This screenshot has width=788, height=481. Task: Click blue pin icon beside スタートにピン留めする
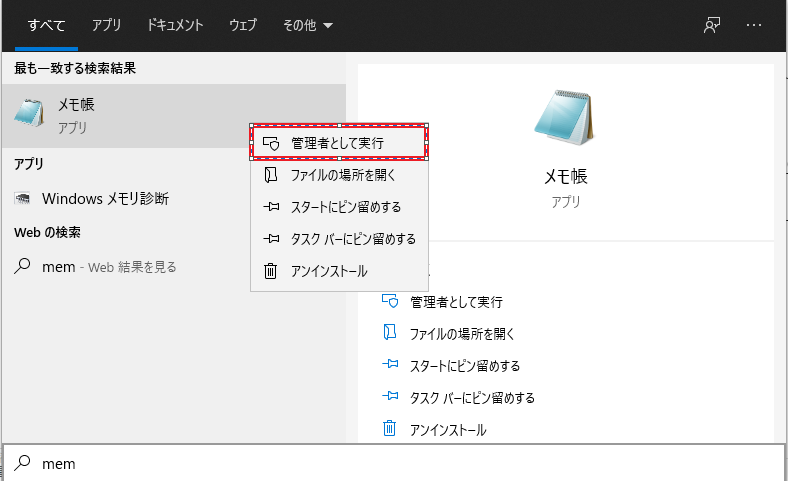390,364
